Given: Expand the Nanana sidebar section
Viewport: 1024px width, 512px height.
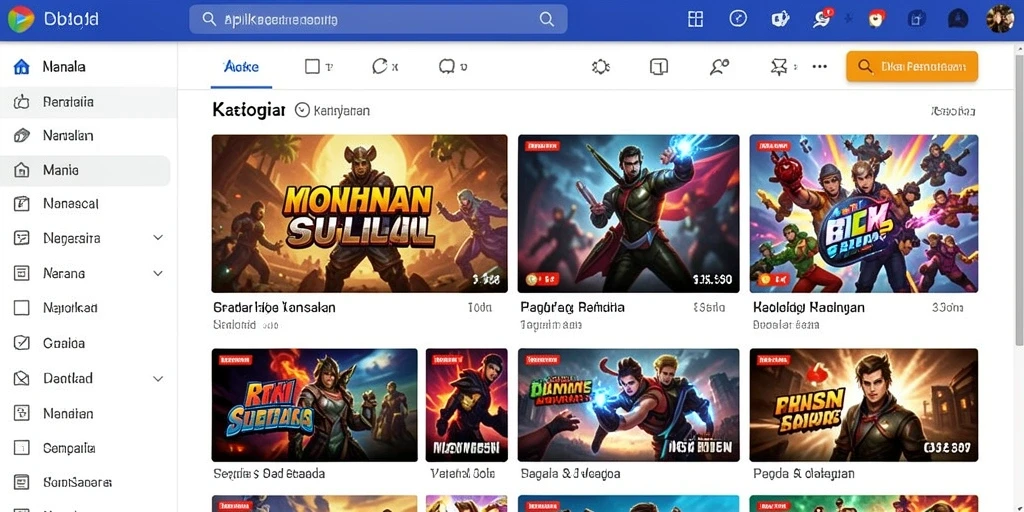Looking at the screenshot, I should pyautogui.click(x=158, y=273).
